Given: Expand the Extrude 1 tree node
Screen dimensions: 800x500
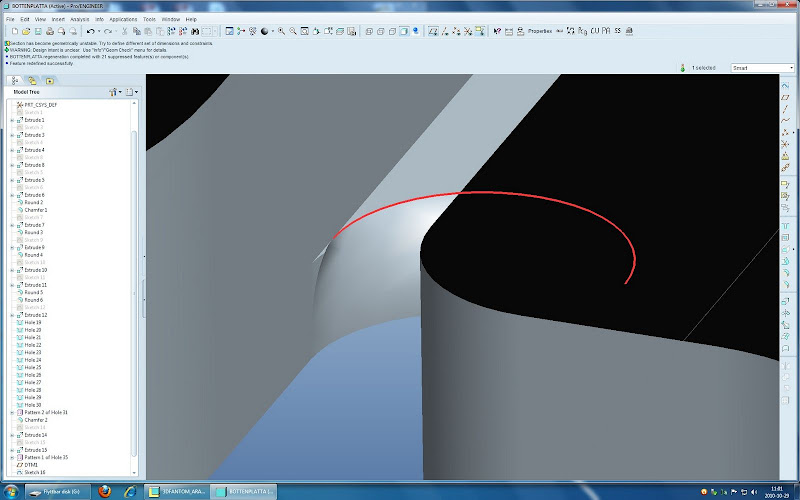Looking at the screenshot, I should pyautogui.click(x=12, y=120).
